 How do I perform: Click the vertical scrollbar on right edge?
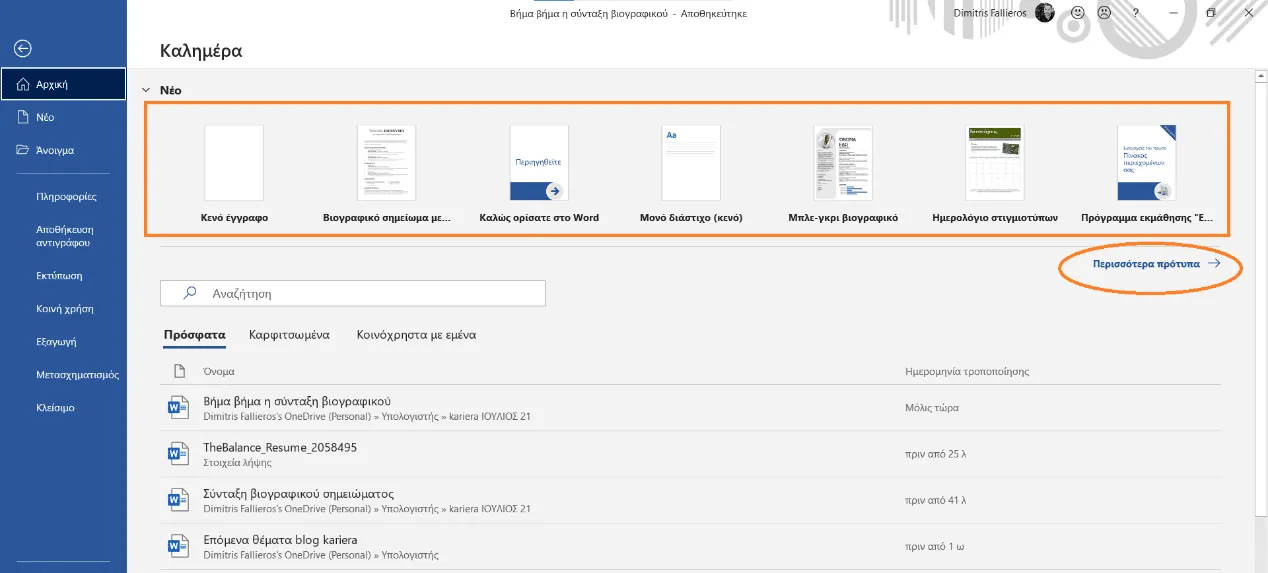[1260, 300]
